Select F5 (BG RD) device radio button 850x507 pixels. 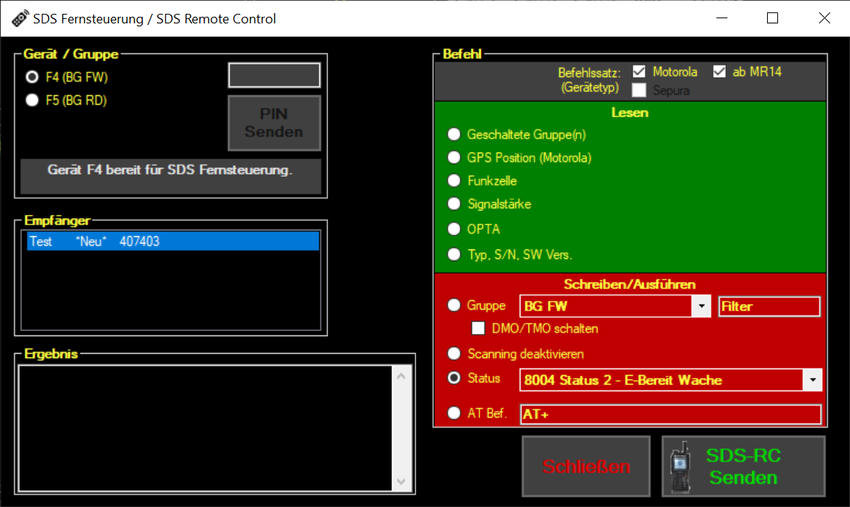(33, 100)
